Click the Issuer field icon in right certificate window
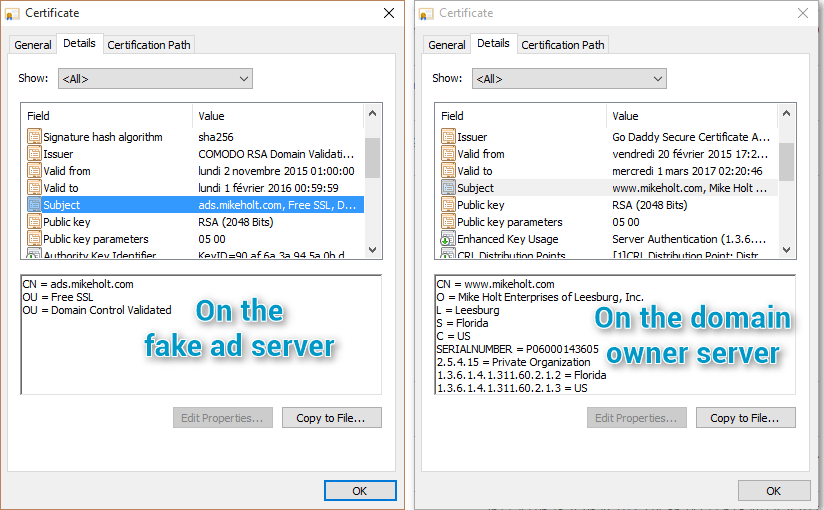The width and height of the screenshot is (824, 510). coord(448,137)
